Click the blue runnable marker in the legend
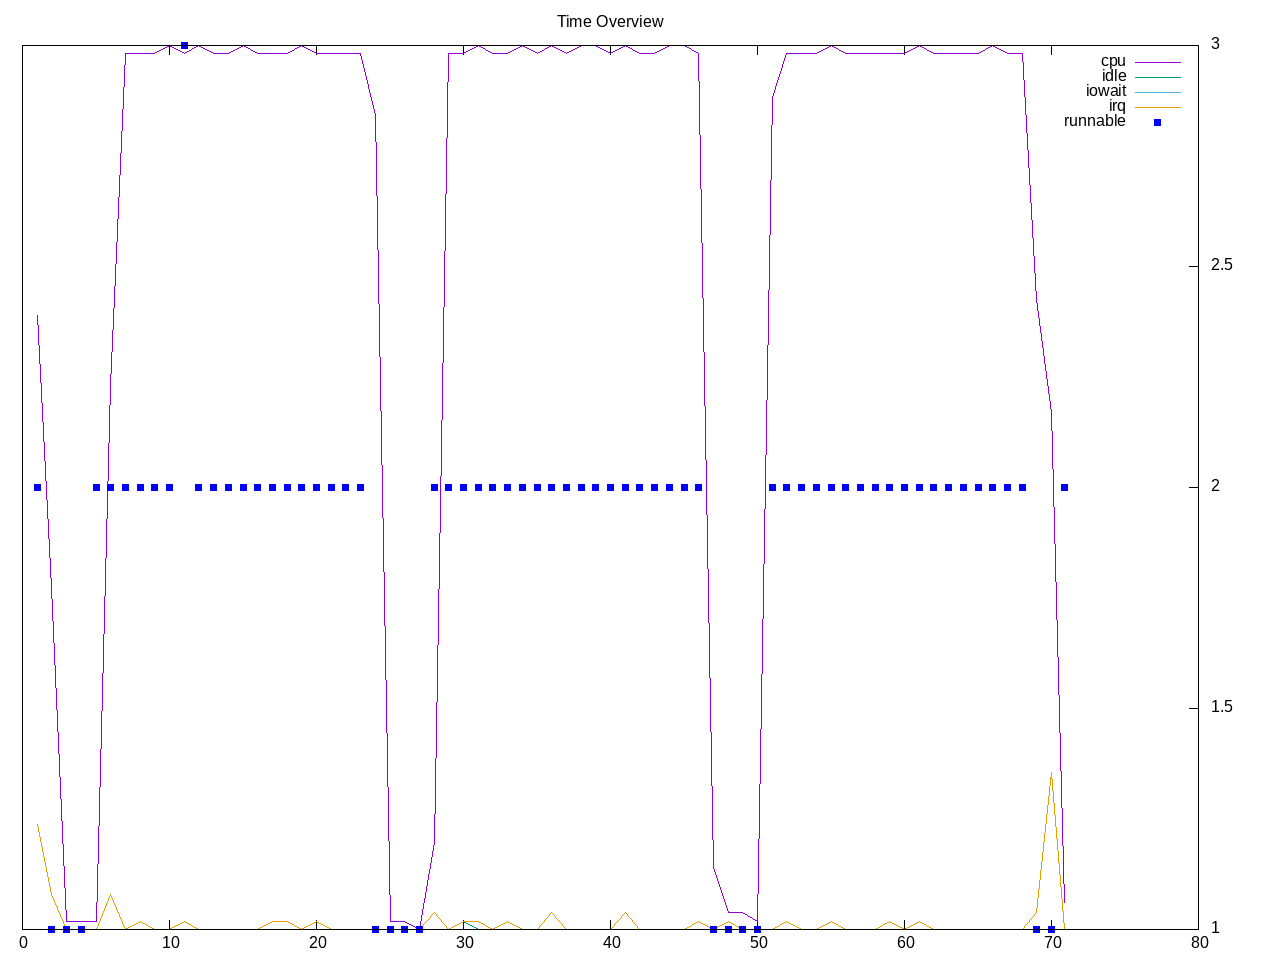 (x=1157, y=122)
